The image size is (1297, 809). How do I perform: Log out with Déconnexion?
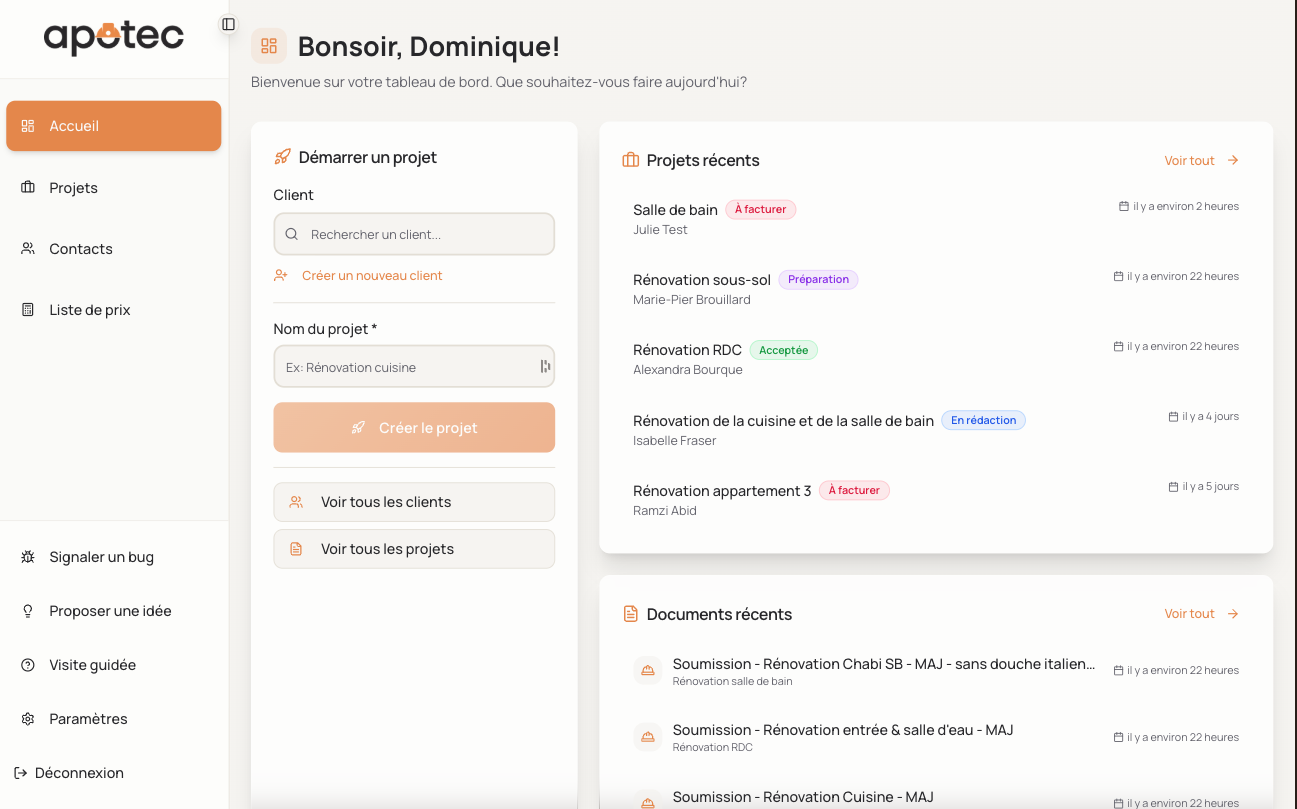tap(69, 773)
